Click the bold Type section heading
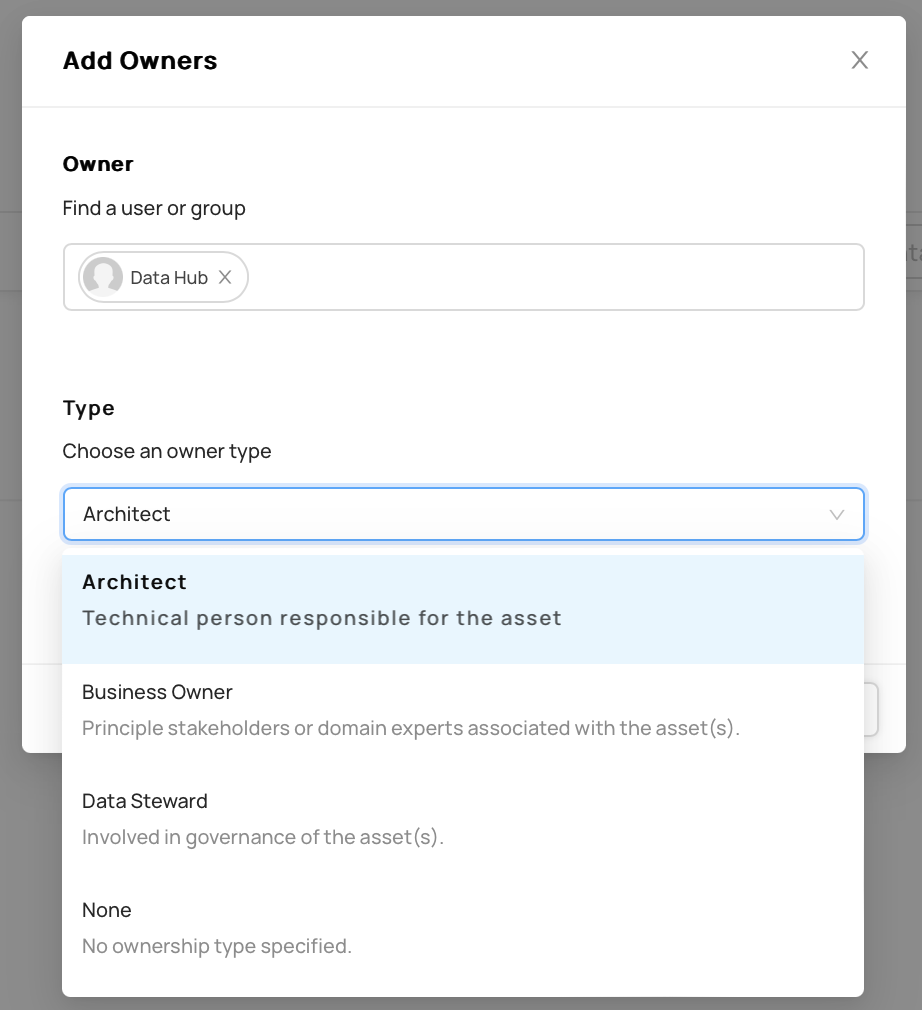This screenshot has height=1010, width=922. click(x=89, y=408)
